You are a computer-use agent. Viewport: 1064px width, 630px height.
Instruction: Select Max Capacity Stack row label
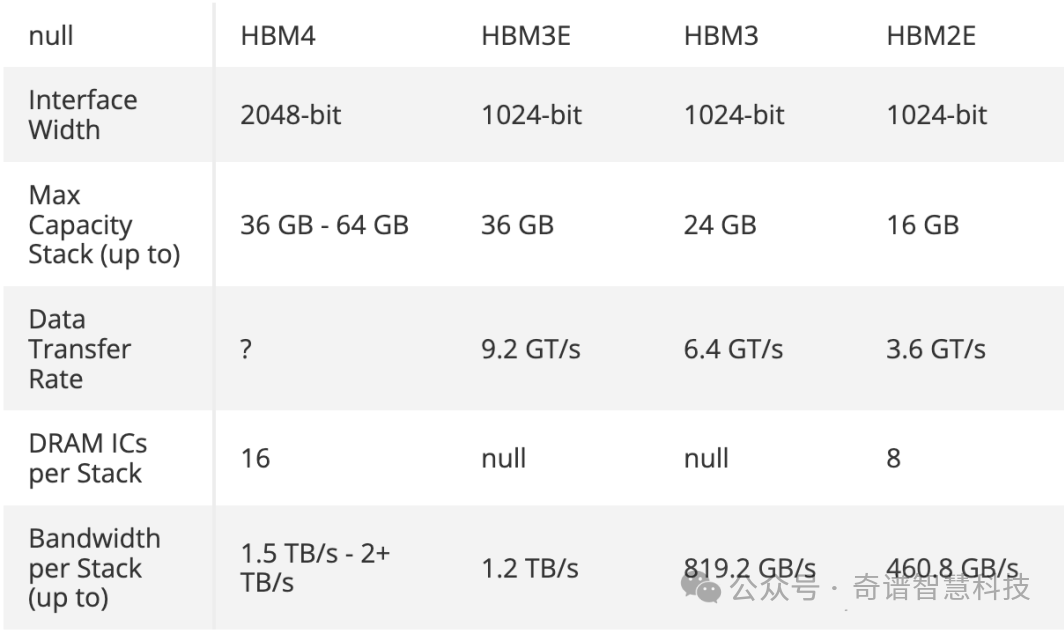coord(104,225)
